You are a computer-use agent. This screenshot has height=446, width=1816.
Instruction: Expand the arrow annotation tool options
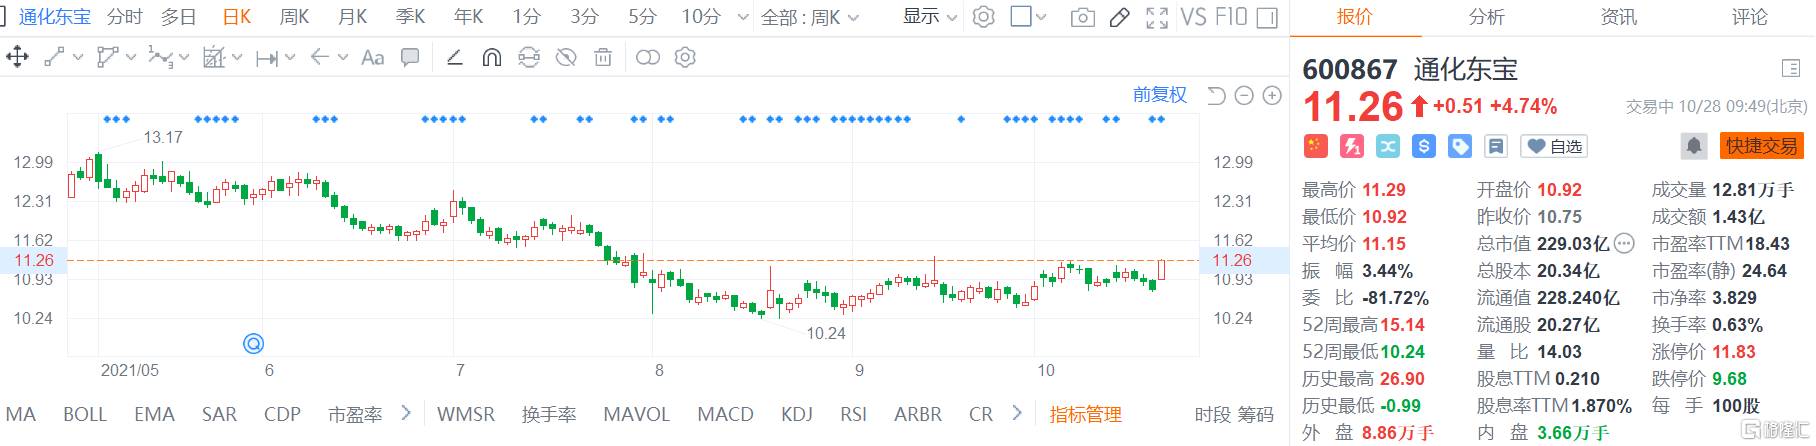coord(343,58)
